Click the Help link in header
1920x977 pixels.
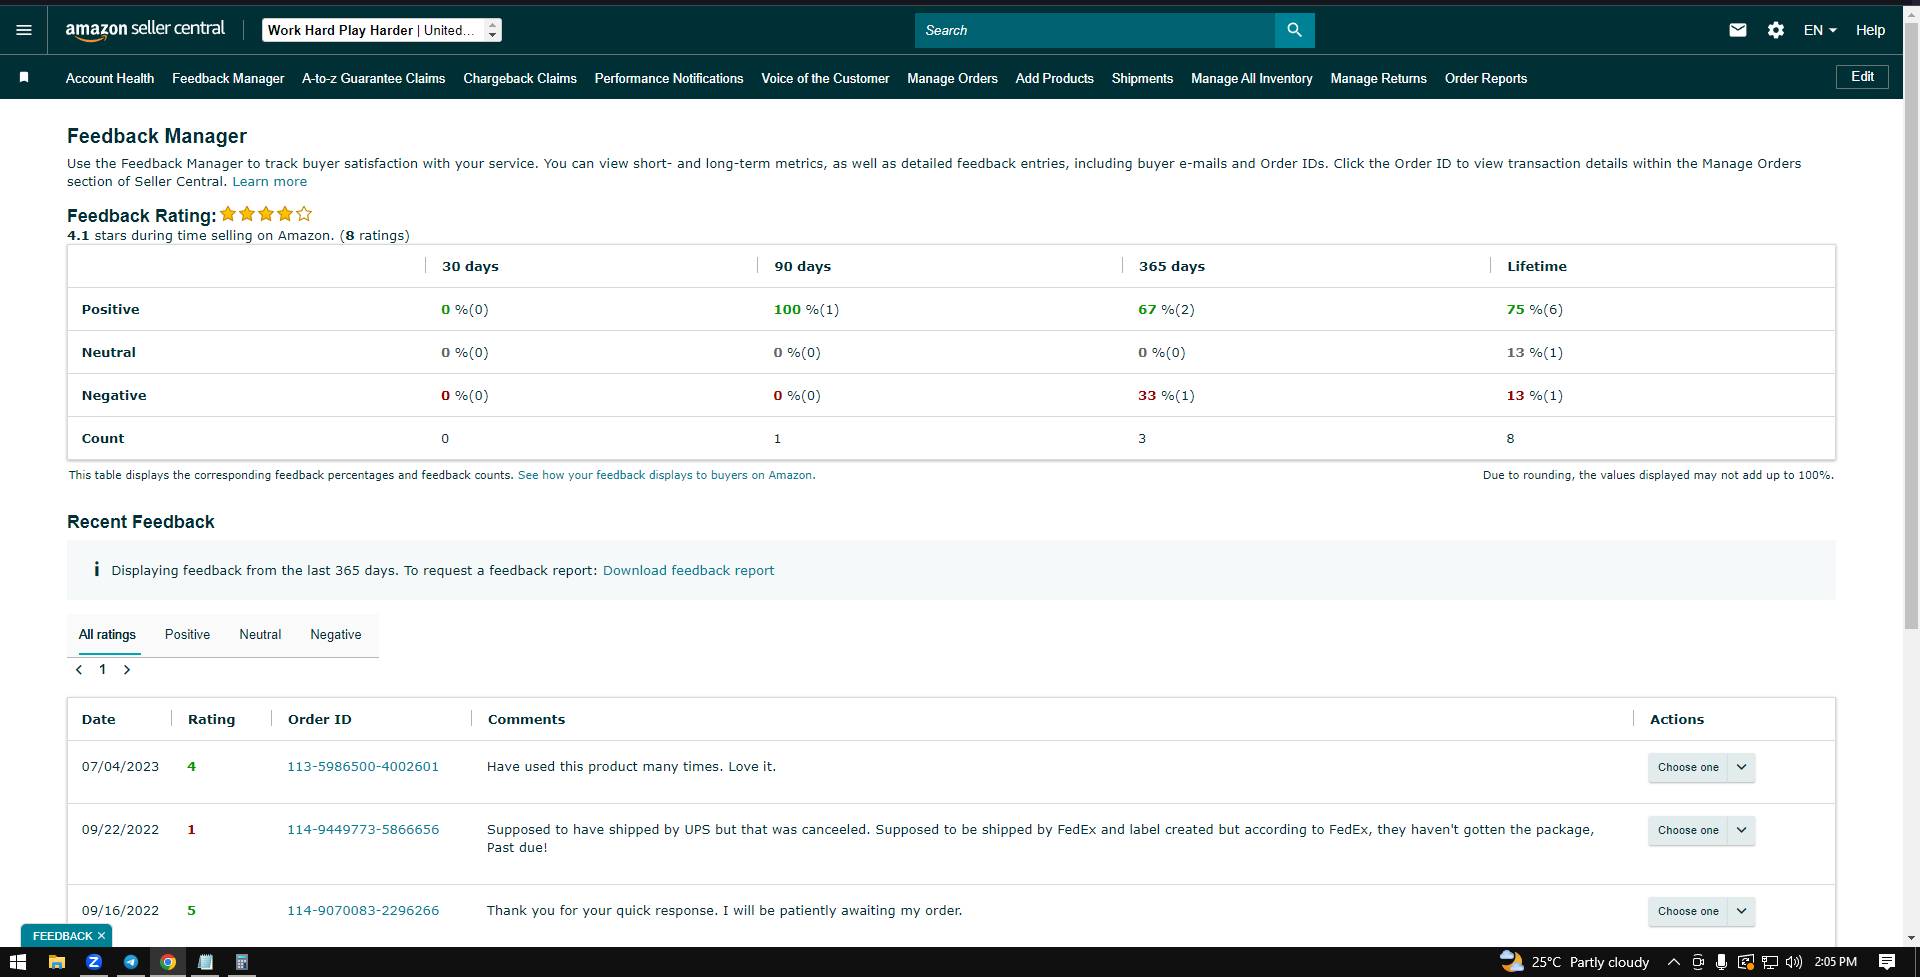coord(1870,30)
